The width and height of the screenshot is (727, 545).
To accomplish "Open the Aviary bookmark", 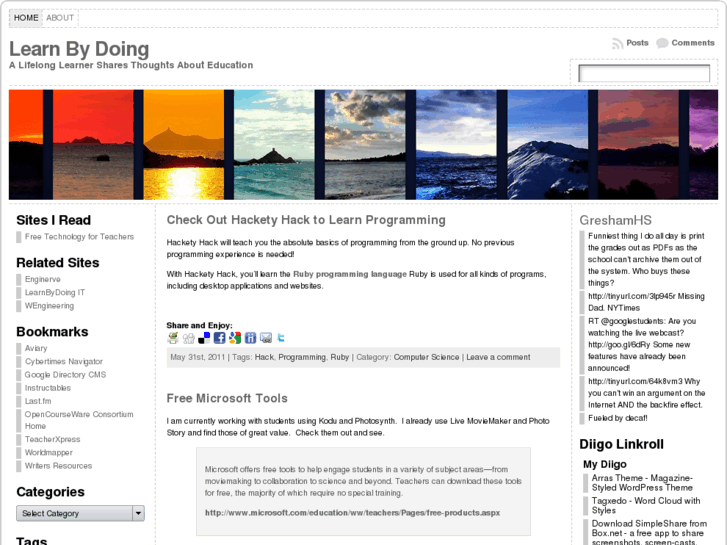I will [36, 348].
